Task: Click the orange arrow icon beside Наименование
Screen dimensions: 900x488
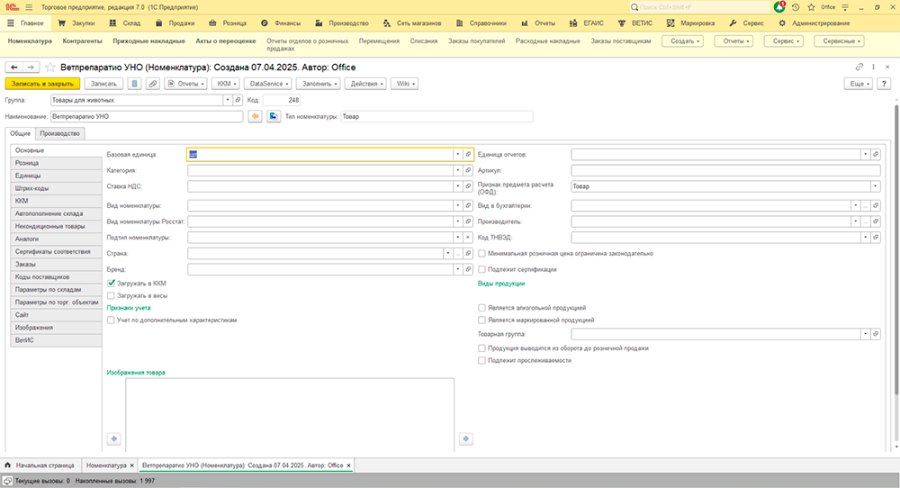Action: click(255, 117)
